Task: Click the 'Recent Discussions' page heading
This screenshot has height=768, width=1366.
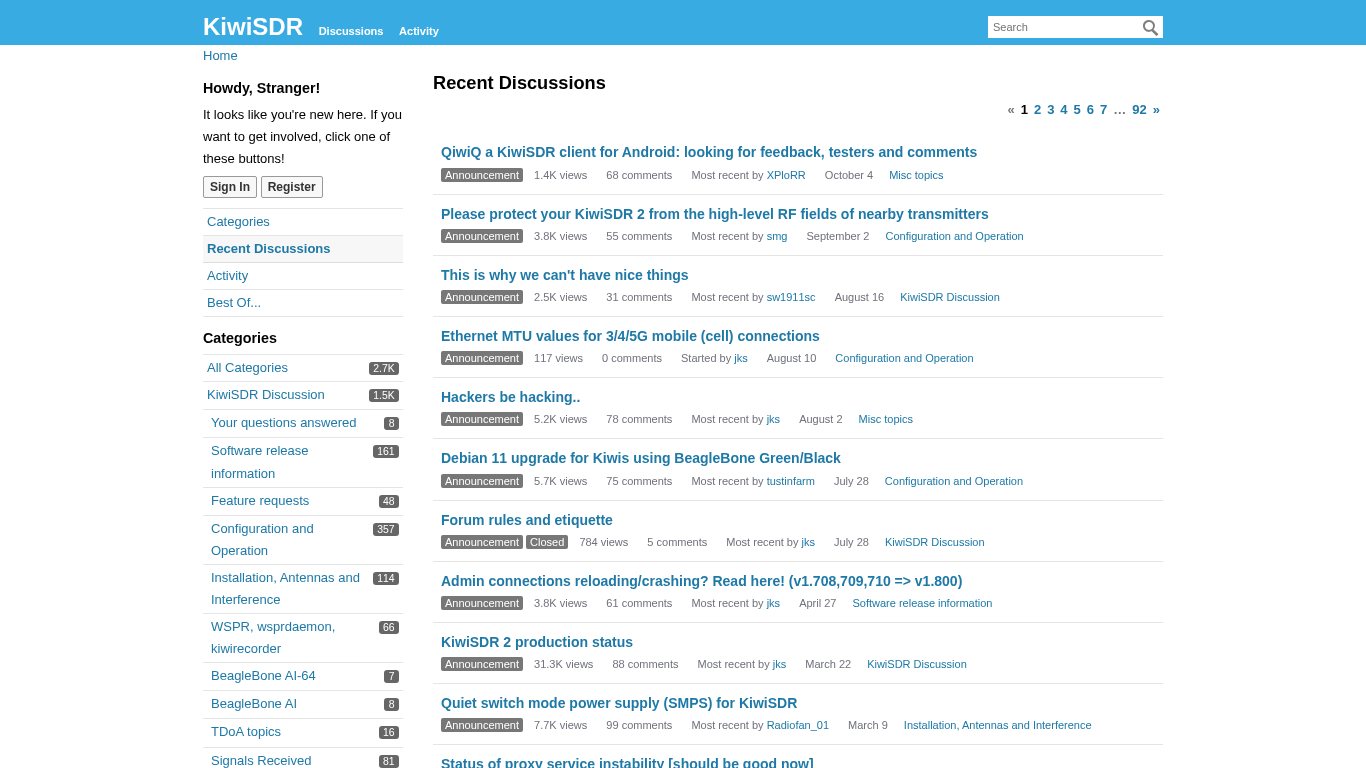Action: [519, 83]
